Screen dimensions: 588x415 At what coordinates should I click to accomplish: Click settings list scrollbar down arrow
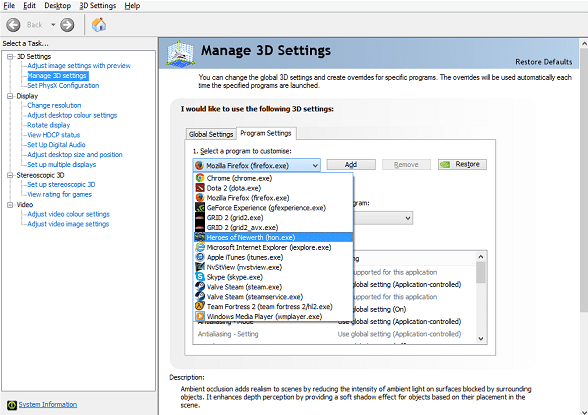[x=481, y=339]
